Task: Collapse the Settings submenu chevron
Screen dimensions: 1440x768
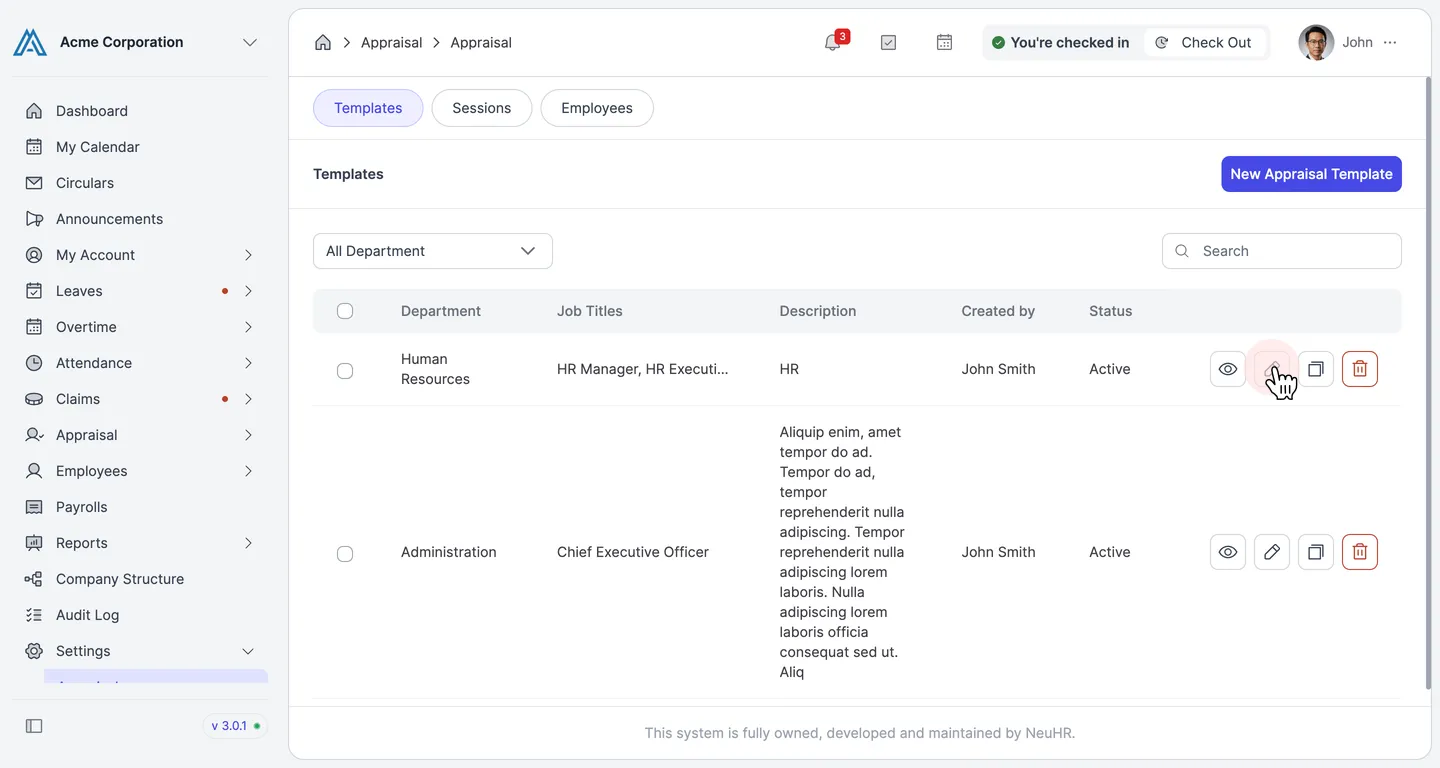Action: (248, 651)
